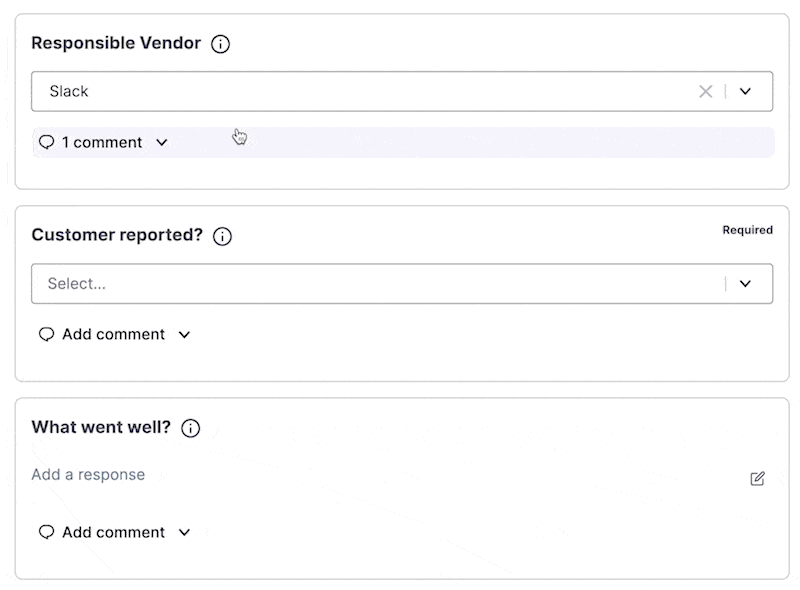Click the info icon beside Responsible Vendor
Viewport: 800px width, 590px height.
(x=220, y=44)
